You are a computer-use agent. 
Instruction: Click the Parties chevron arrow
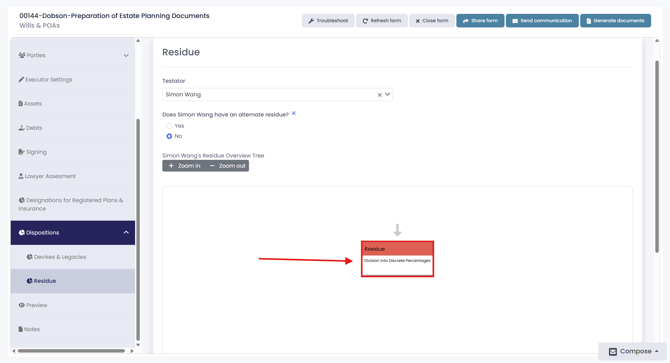[126, 56]
